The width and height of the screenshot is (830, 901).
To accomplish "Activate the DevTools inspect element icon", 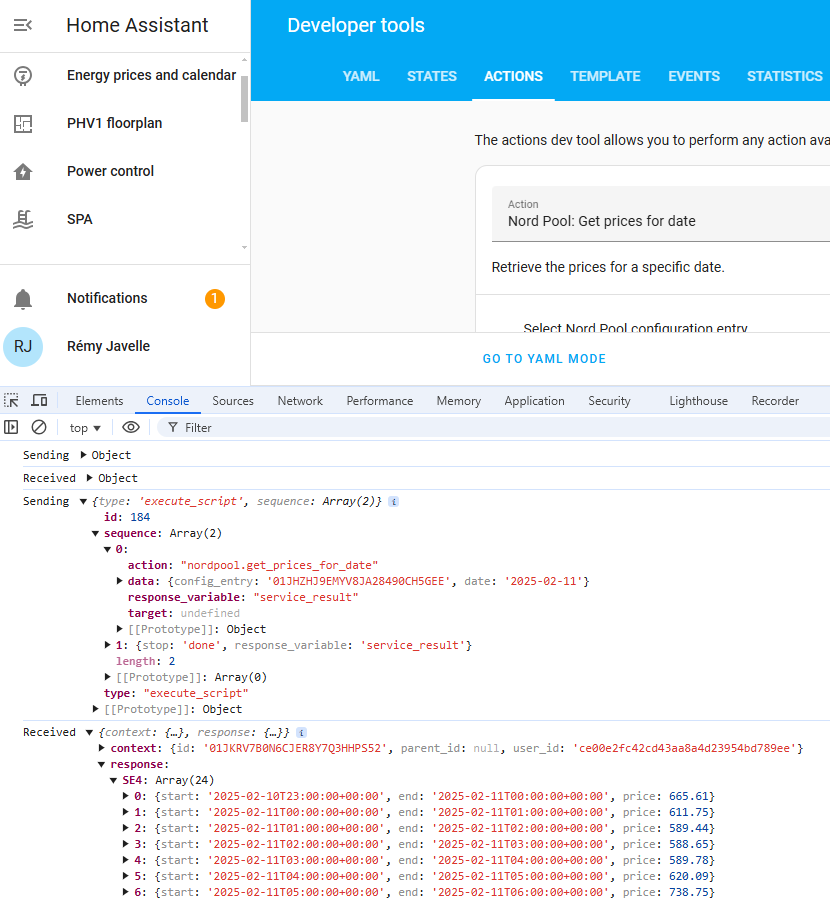I will [13, 399].
